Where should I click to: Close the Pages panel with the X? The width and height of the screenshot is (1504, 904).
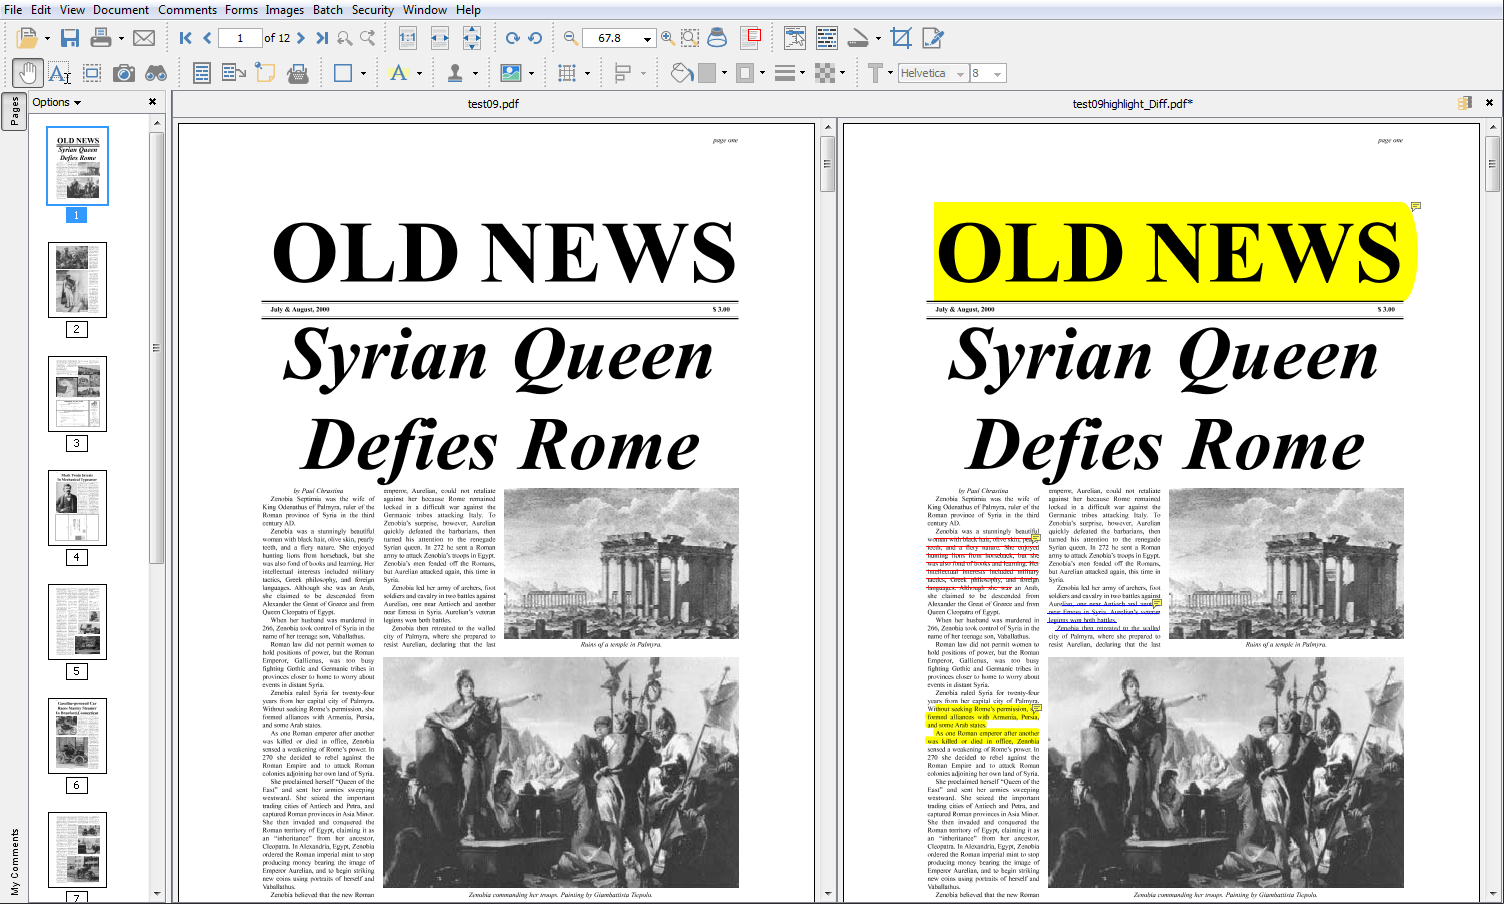click(x=152, y=102)
